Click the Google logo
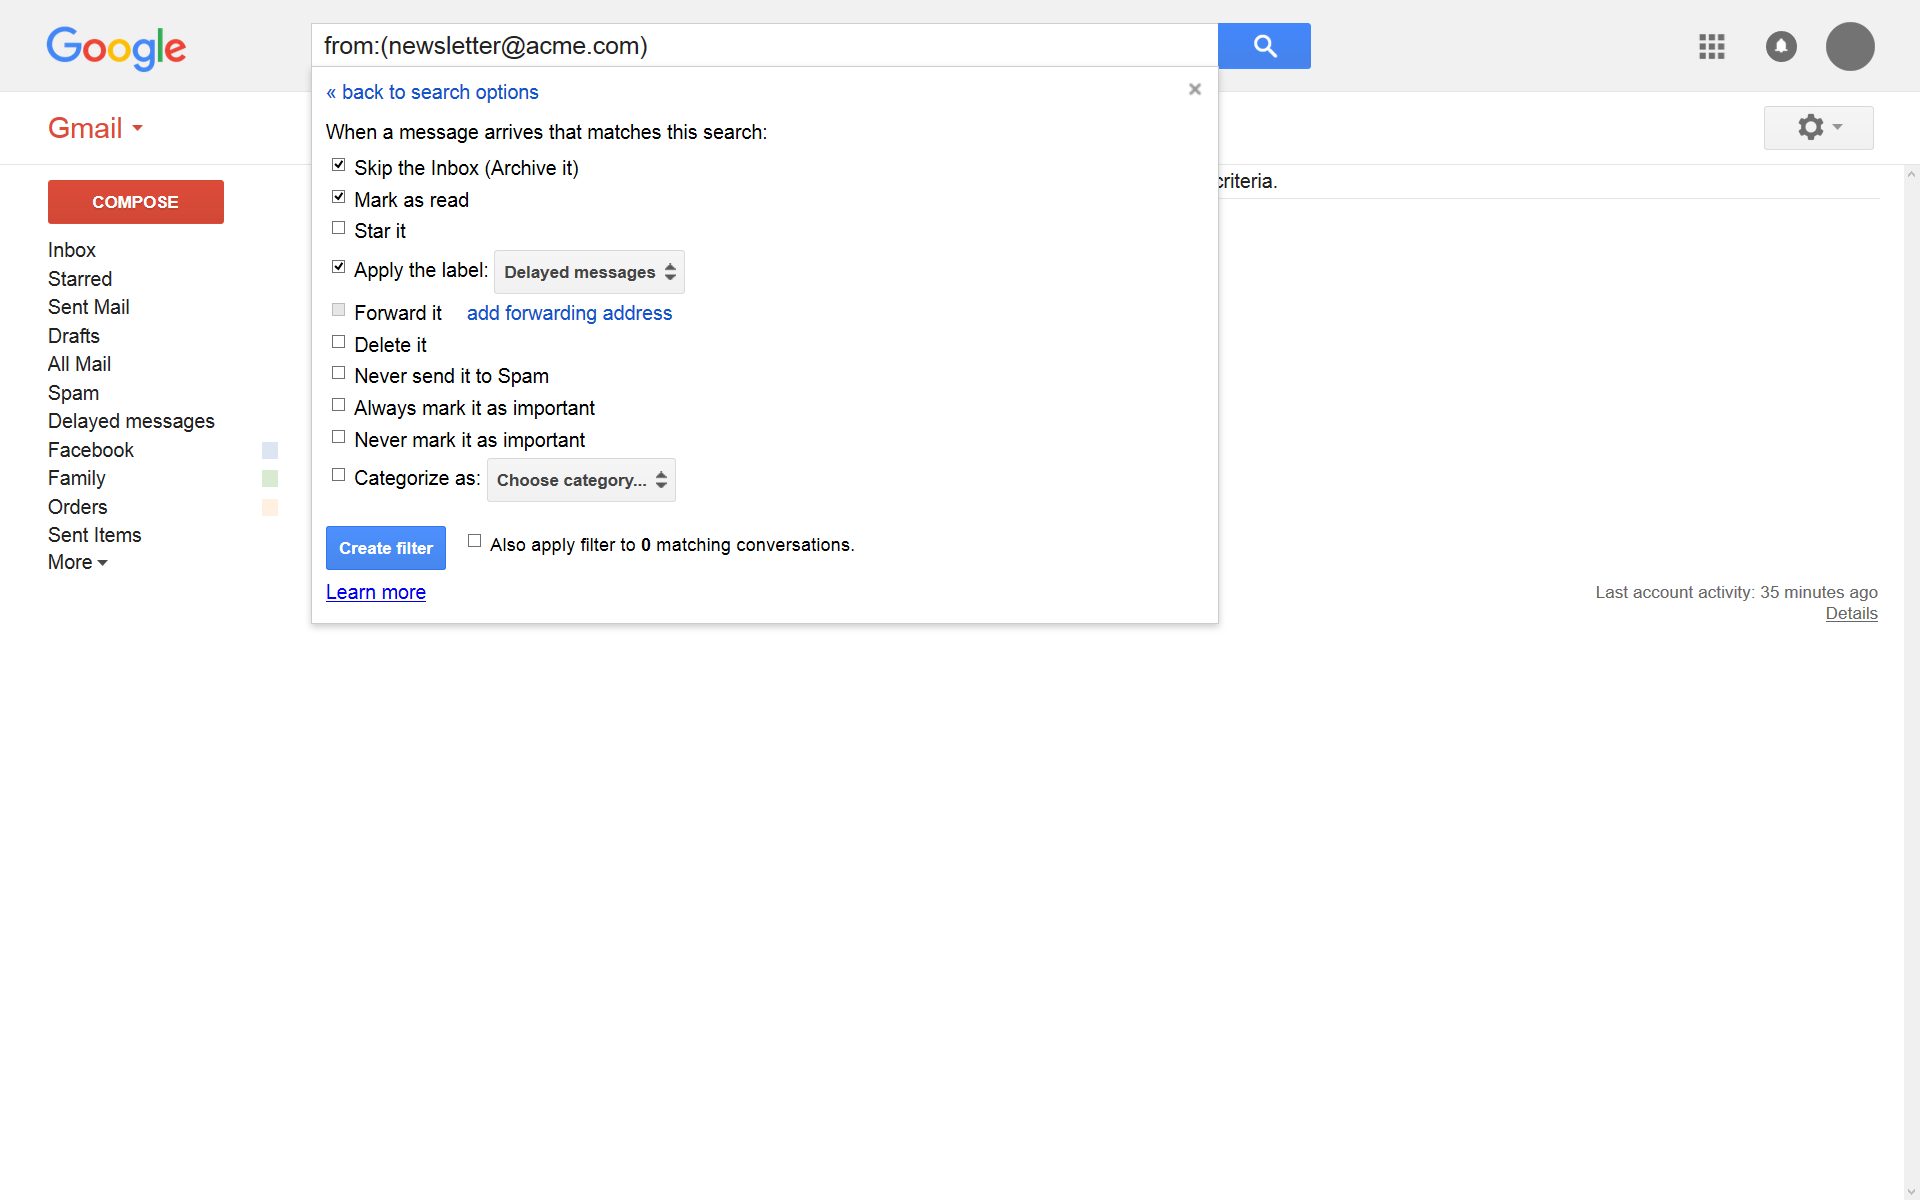 116,48
